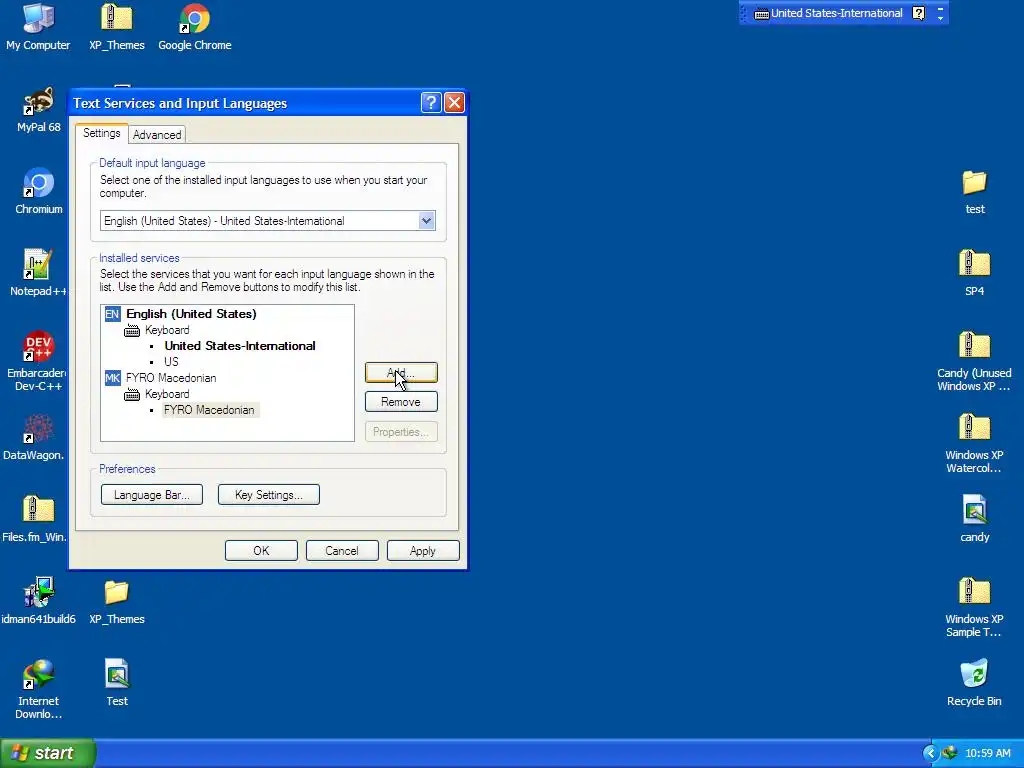The width and height of the screenshot is (1024, 768).
Task: Select Keyboard node under English
Action: [167, 330]
